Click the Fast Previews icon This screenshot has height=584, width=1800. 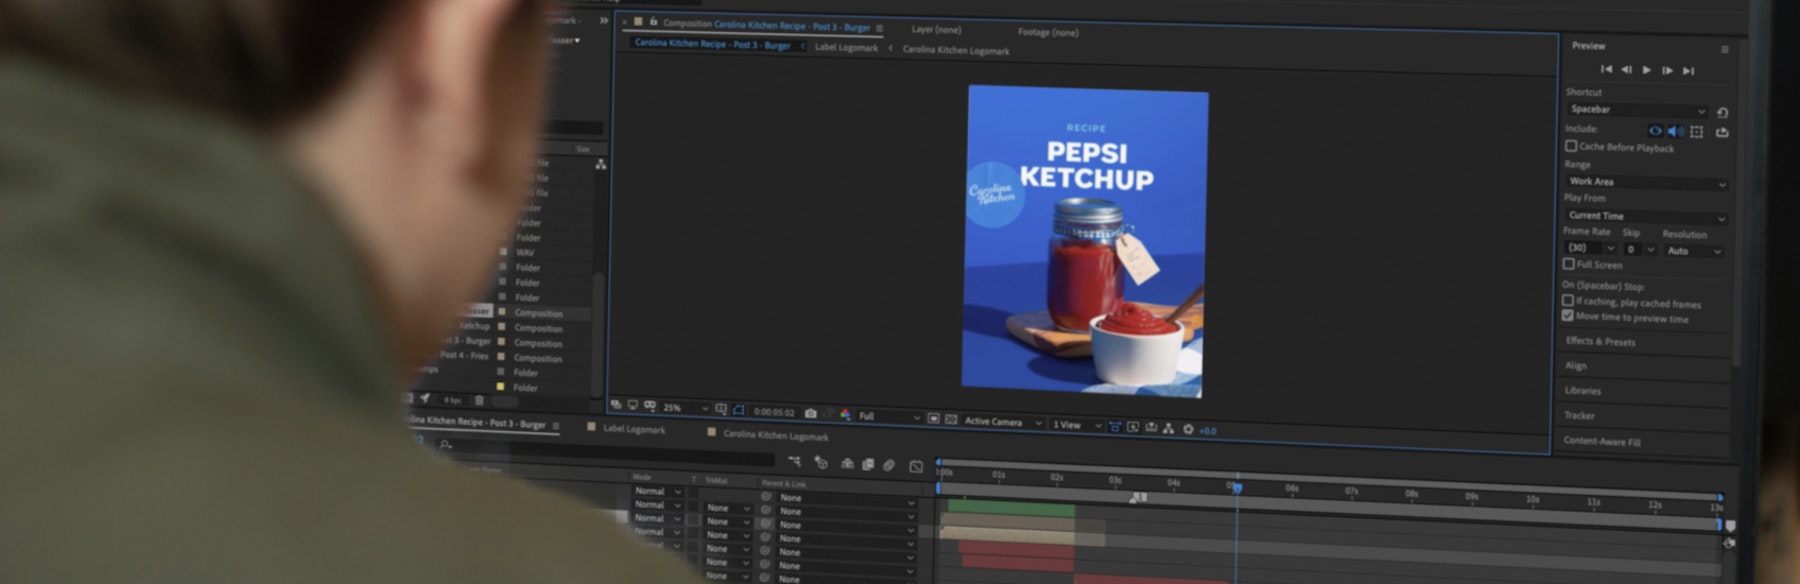coord(1132,427)
